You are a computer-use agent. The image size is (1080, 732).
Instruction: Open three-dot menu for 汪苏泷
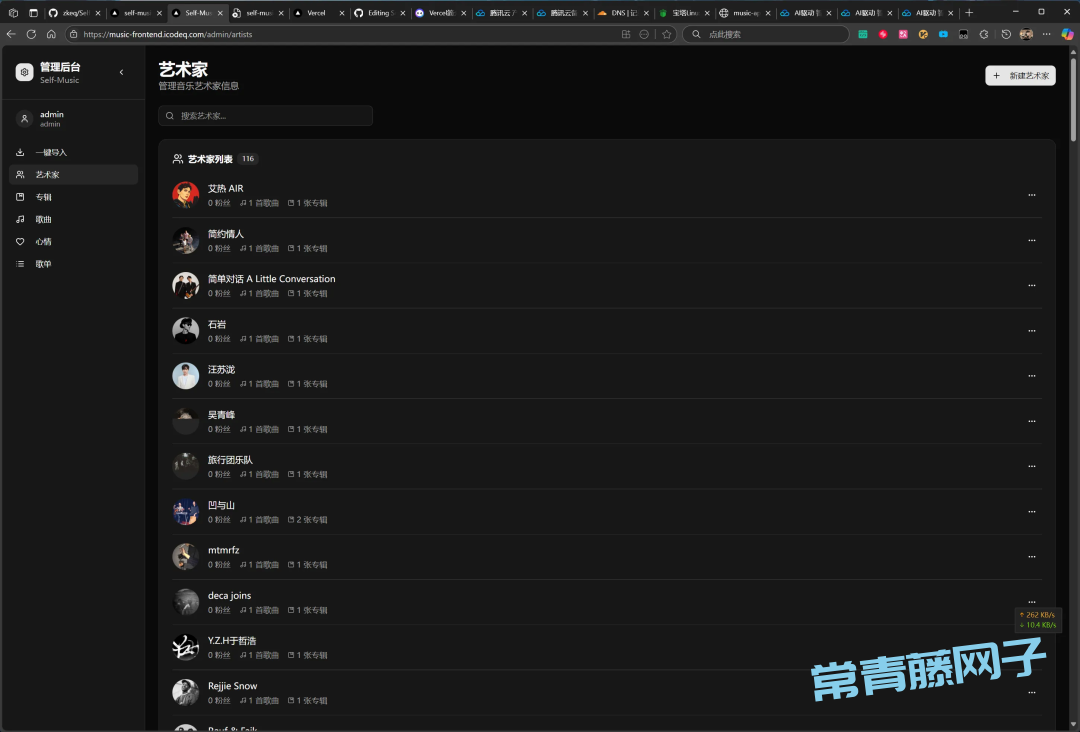click(x=1031, y=376)
